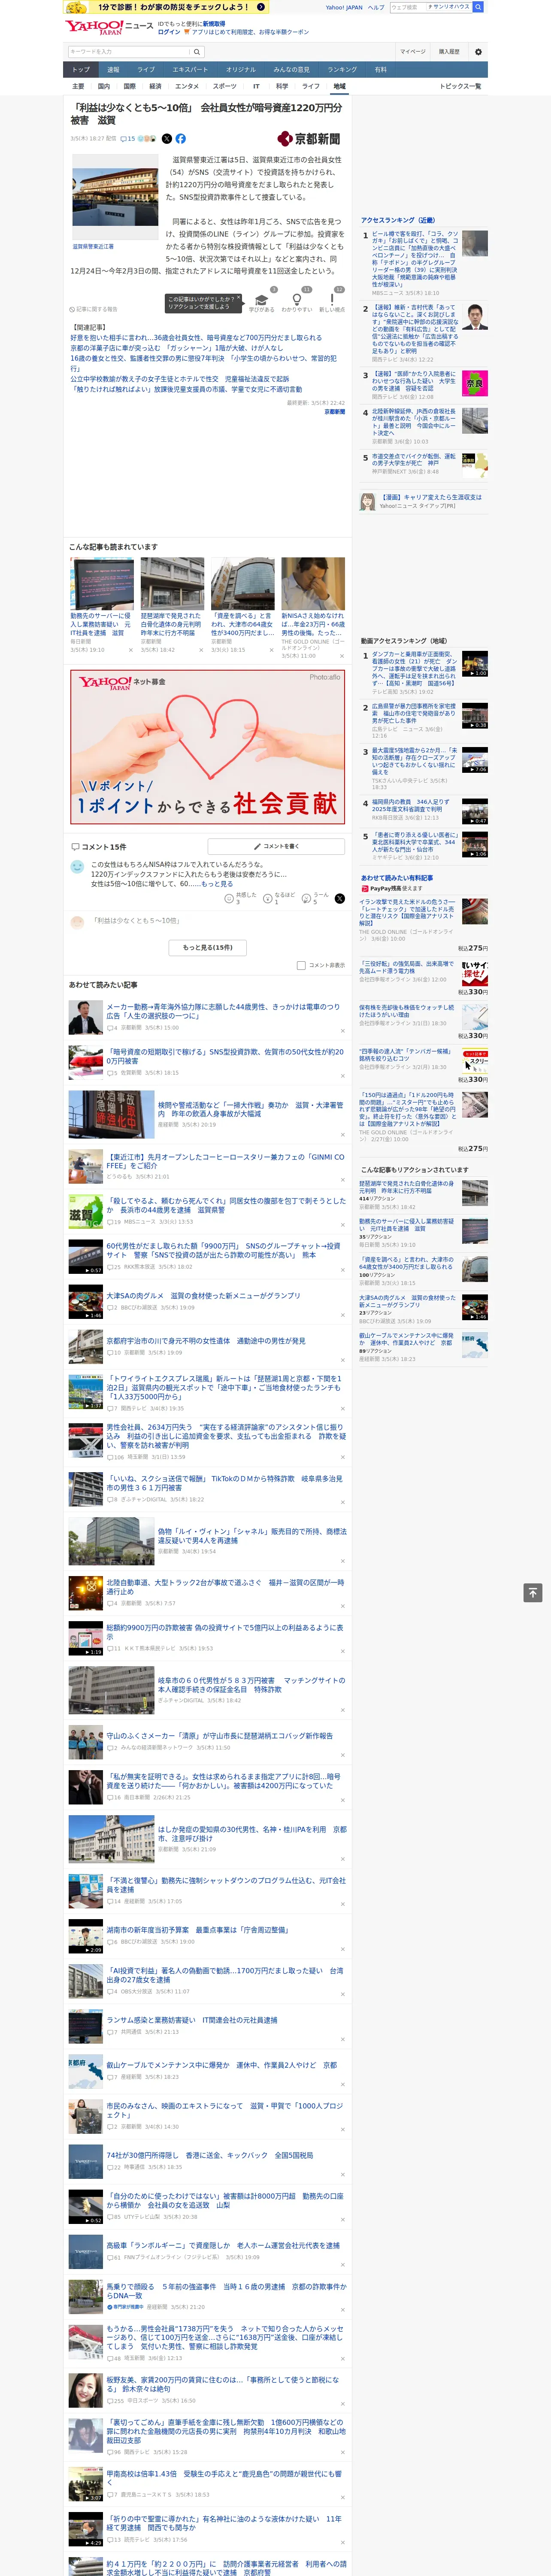Open the マイページ link
Screen dimensions: 551x2576
tap(412, 51)
